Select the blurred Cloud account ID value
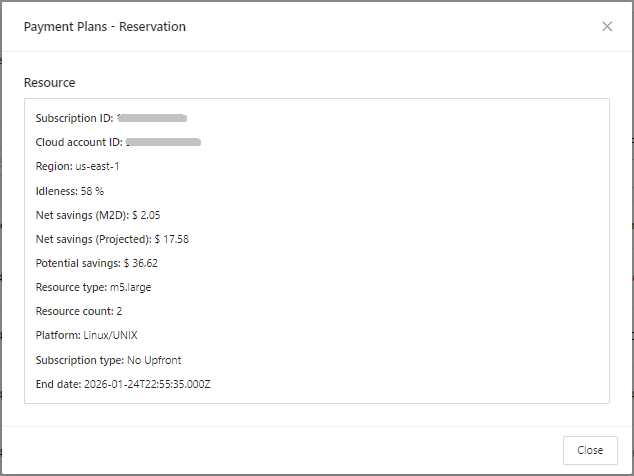The height and width of the screenshot is (476, 634). coord(165,142)
